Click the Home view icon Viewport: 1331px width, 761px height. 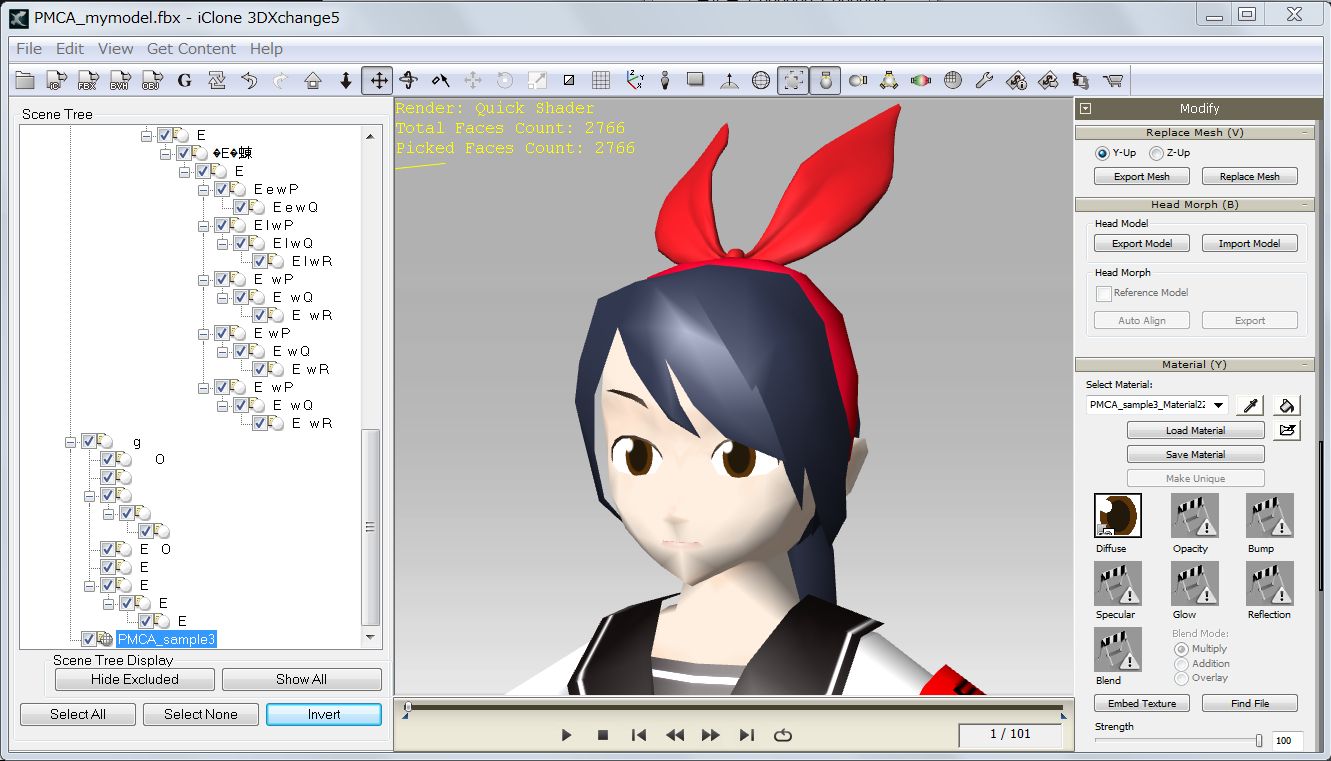[313, 80]
